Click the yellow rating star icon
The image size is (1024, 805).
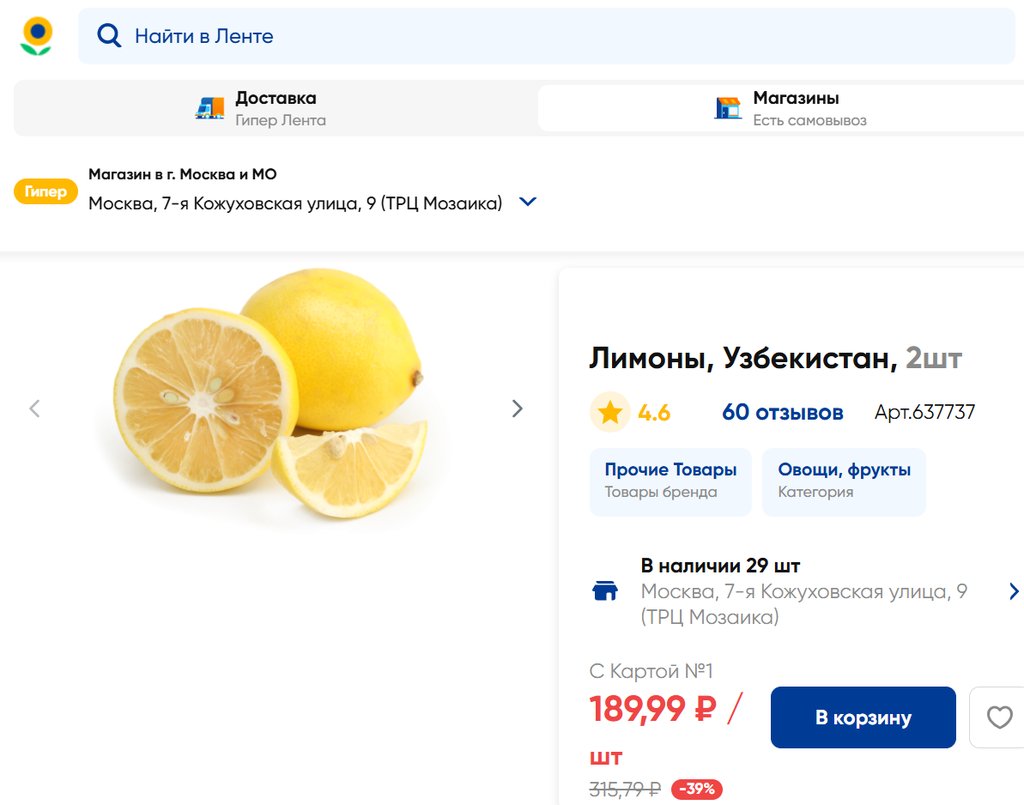click(x=610, y=412)
